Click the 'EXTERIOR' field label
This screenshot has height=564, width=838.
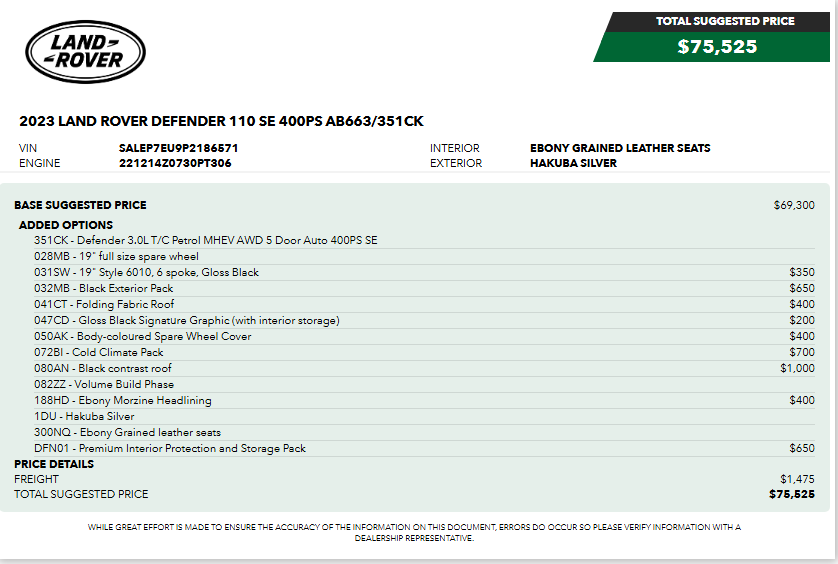pos(456,163)
